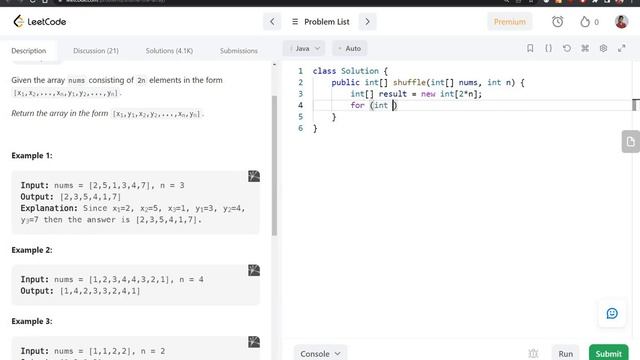640x360 pixels.
Task: Click the format code braces icon
Action: coord(549,48)
